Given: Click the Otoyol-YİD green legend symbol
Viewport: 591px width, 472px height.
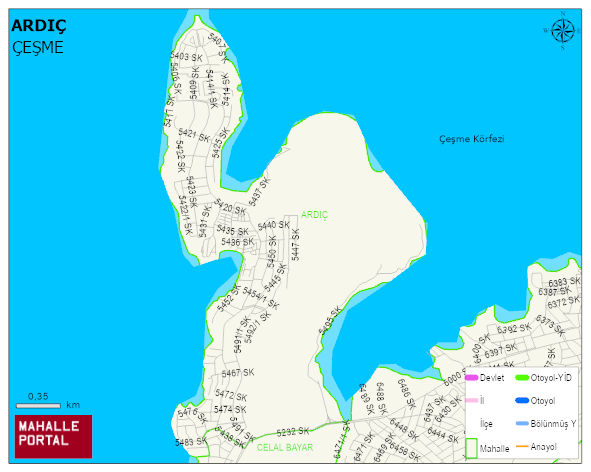Looking at the screenshot, I should point(522,378).
